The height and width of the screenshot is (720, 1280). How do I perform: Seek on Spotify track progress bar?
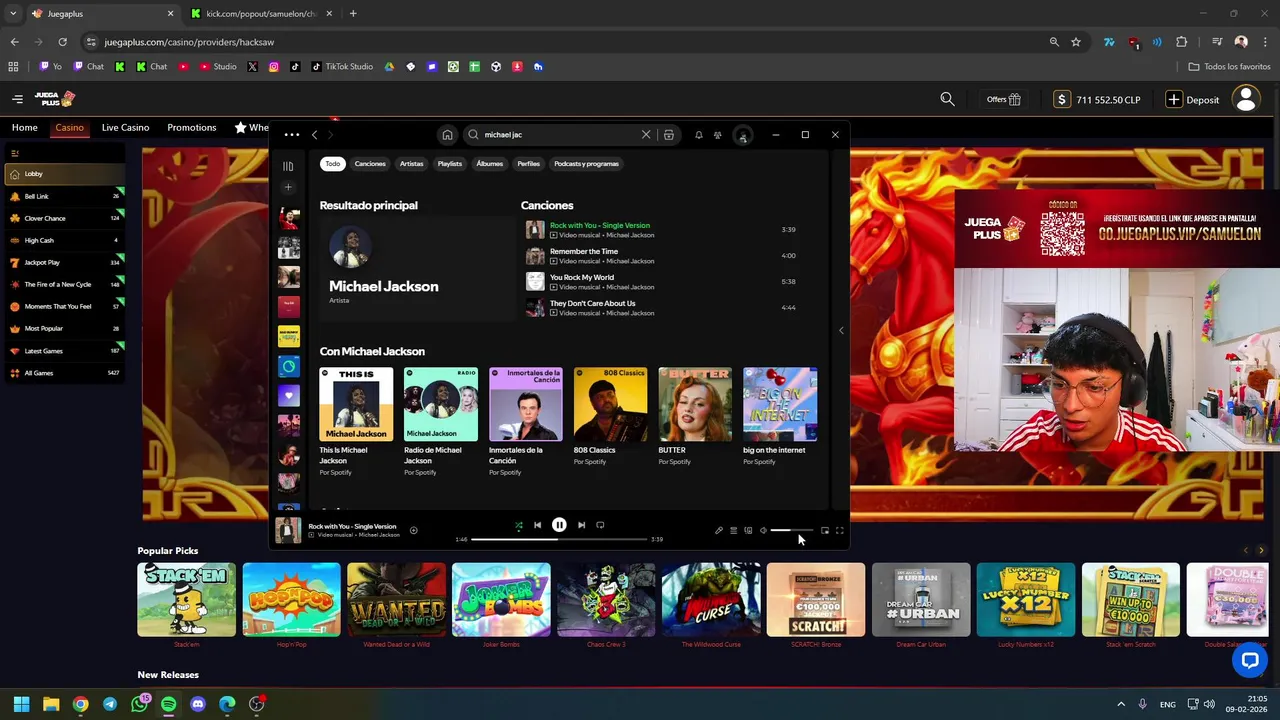pos(559,539)
